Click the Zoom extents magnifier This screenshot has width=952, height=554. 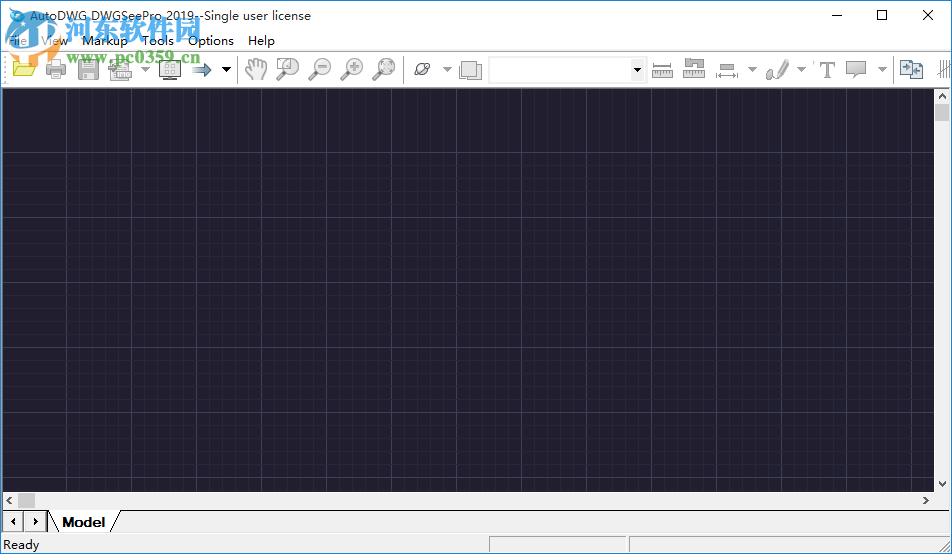click(384, 69)
